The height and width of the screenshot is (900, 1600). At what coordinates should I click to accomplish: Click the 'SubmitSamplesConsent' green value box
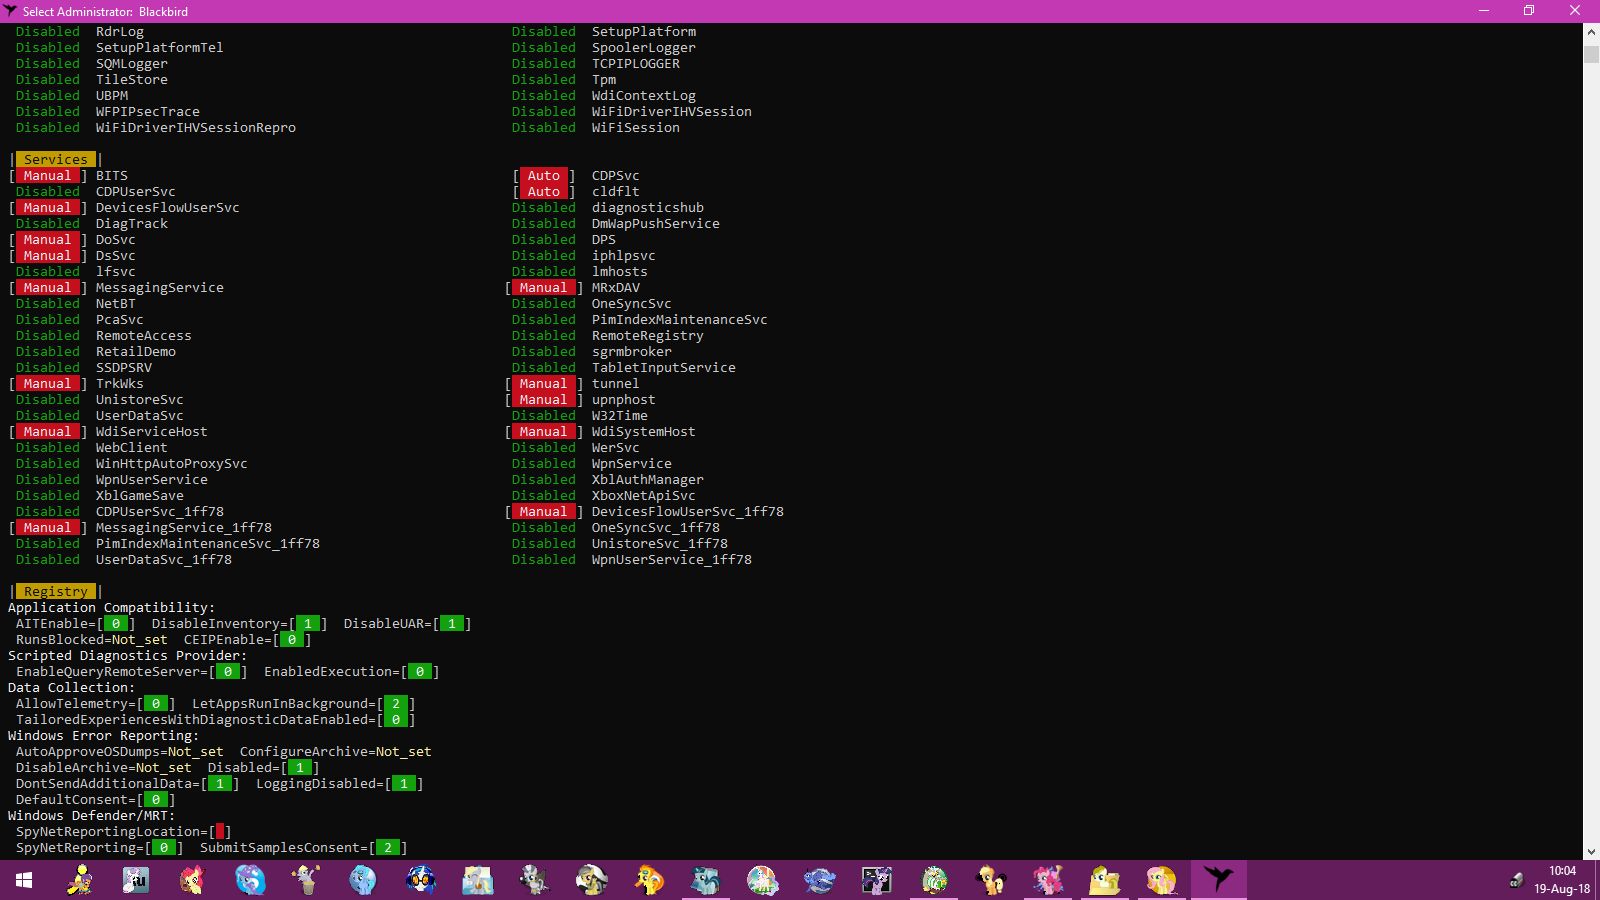388,847
